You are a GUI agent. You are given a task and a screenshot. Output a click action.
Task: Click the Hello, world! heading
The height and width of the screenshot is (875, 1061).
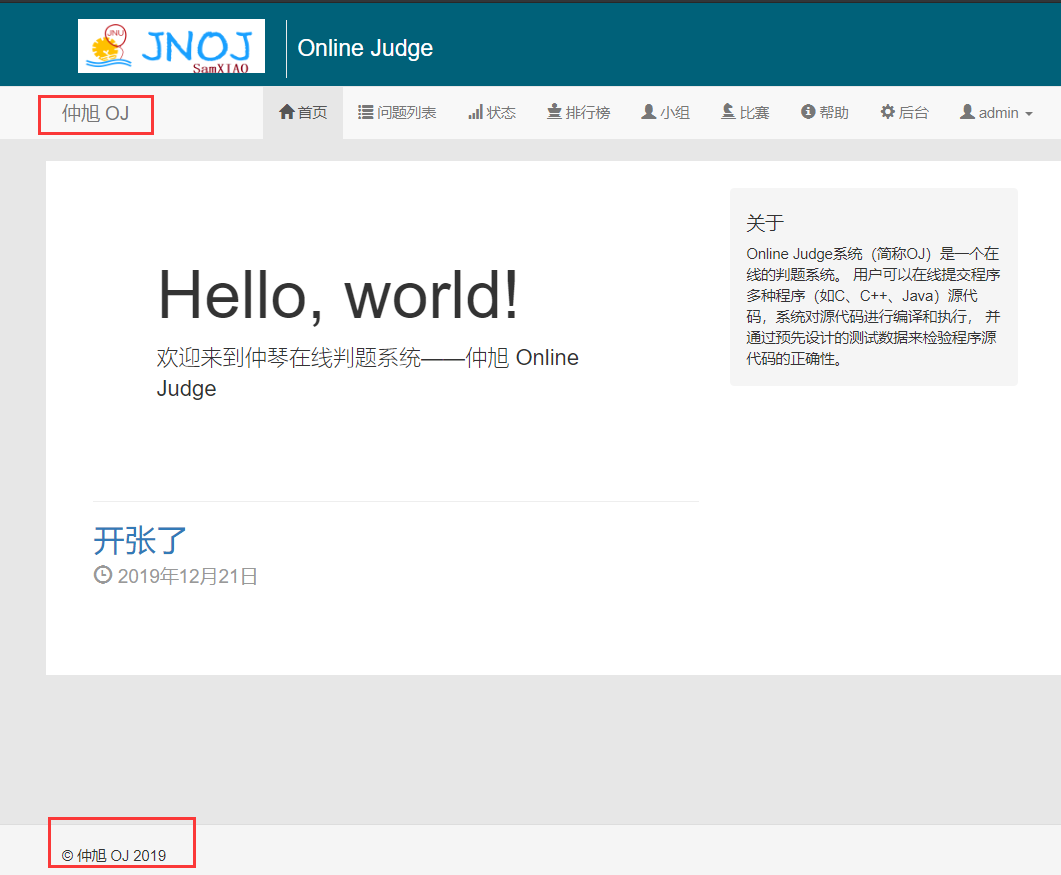coord(338,295)
